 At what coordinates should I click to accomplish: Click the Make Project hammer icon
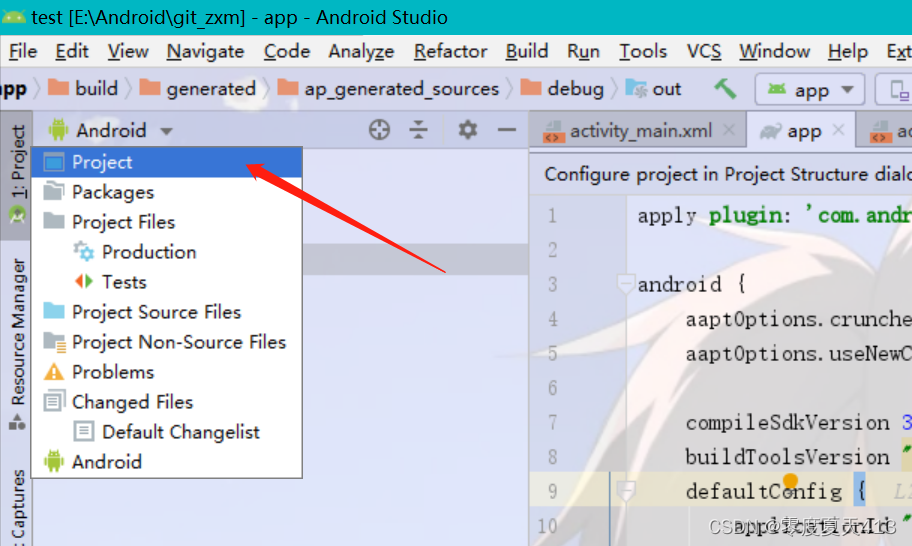click(x=725, y=89)
